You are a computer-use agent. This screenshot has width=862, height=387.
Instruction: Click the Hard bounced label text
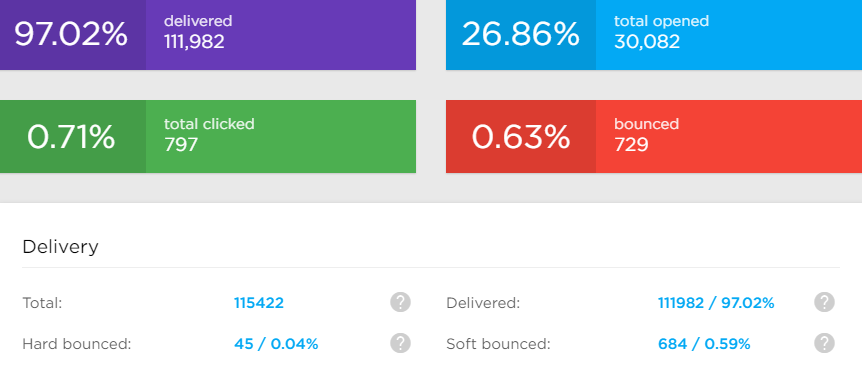pos(77,344)
